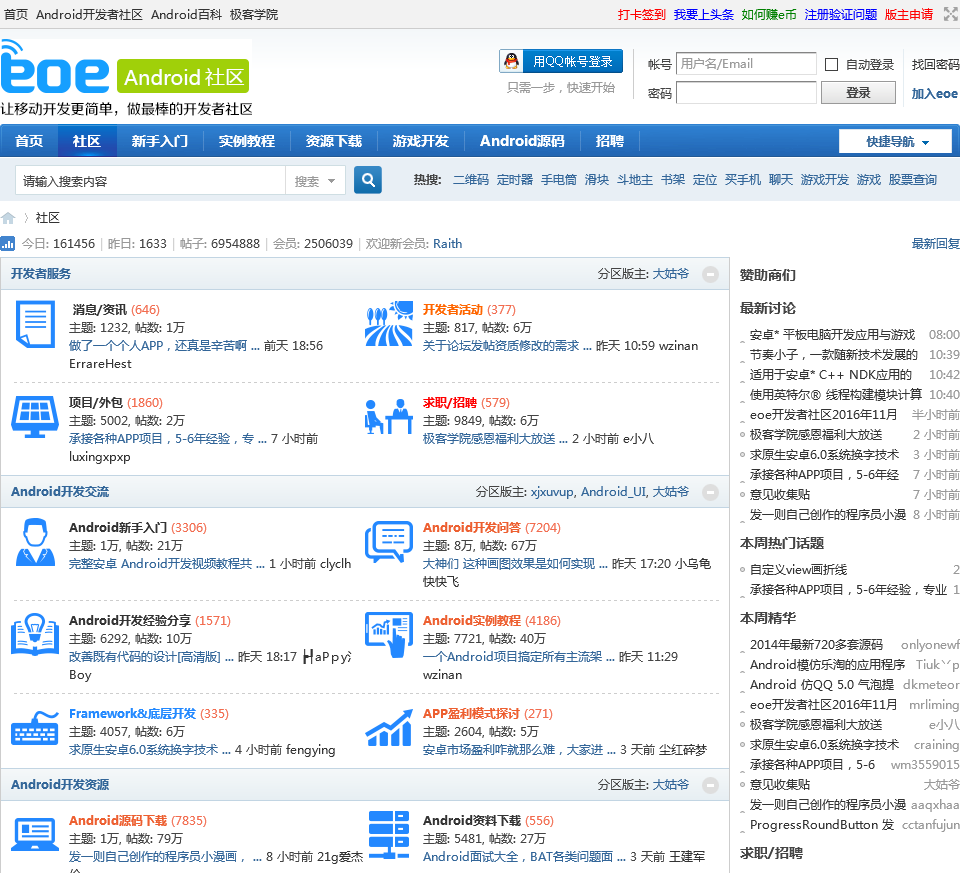Go to 首页 in the blue nav bar
960x873 pixels.
pyautogui.click(x=29, y=141)
